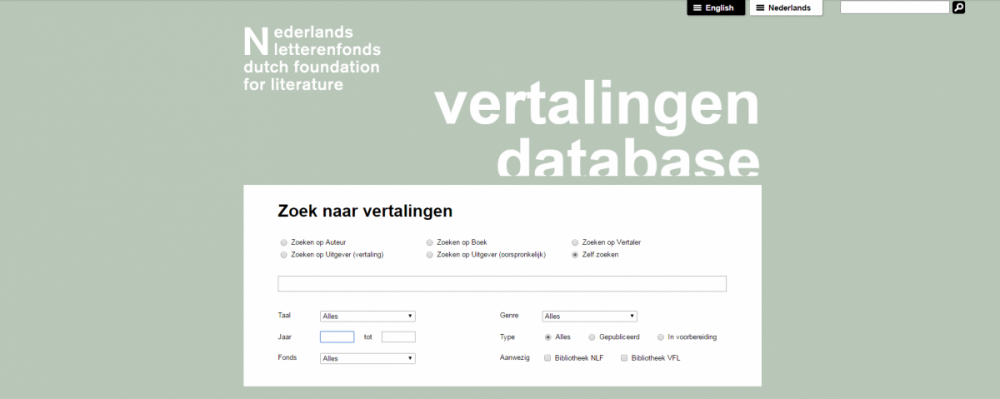Screen dimensions: 1000x399
Task: Set Type to Gepubliceerd
Action: [x=592, y=337]
